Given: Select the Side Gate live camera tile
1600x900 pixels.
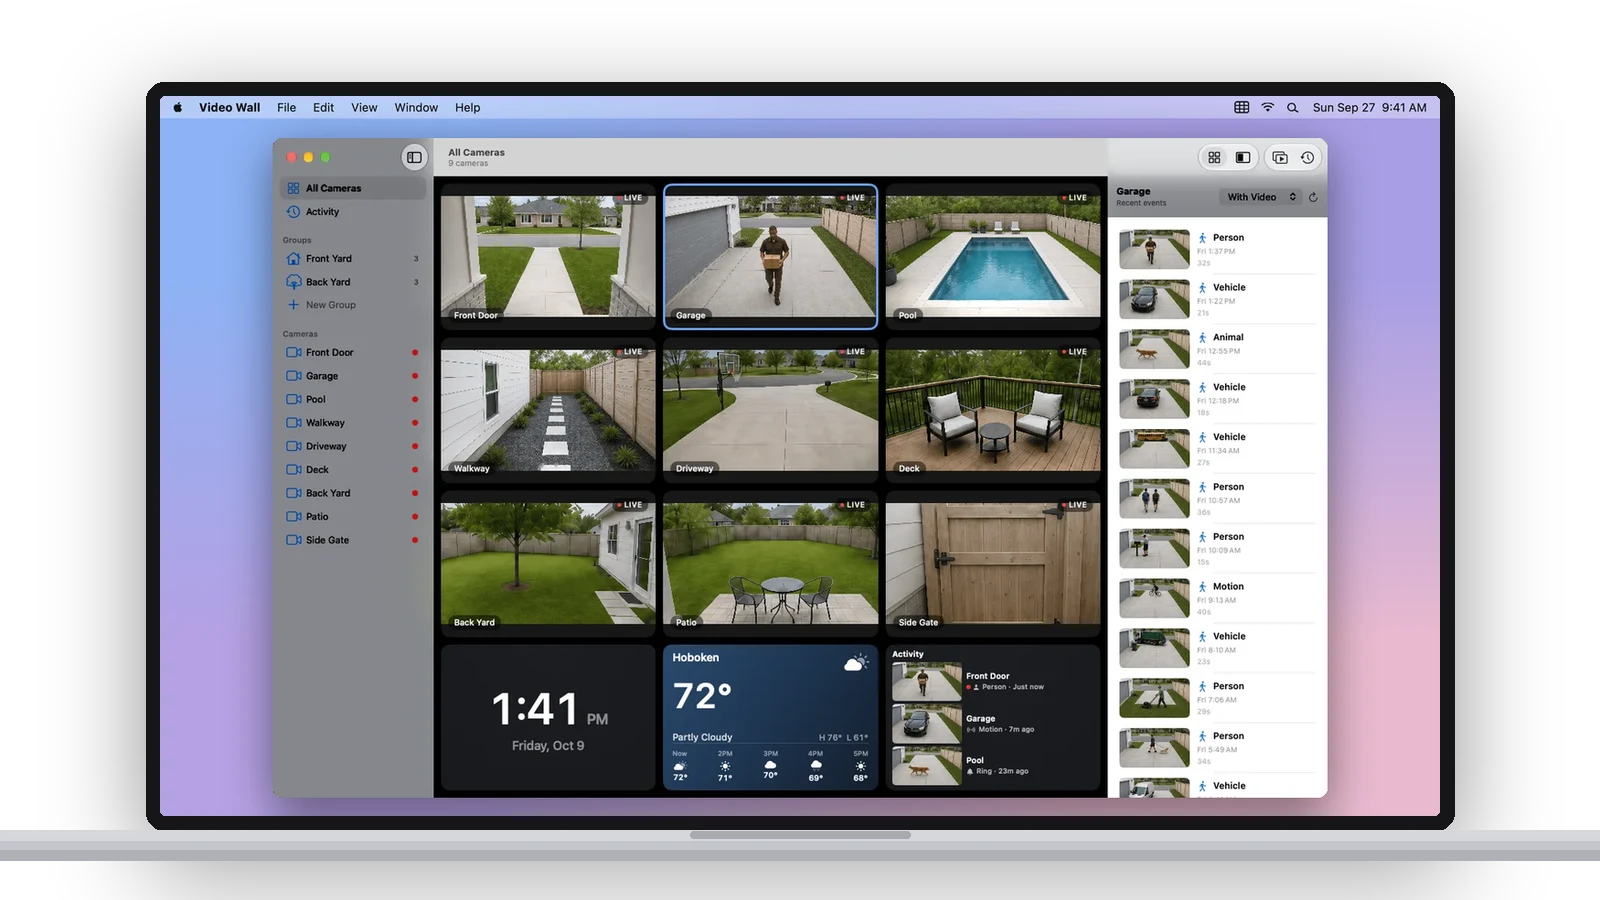Looking at the screenshot, I should (x=993, y=564).
